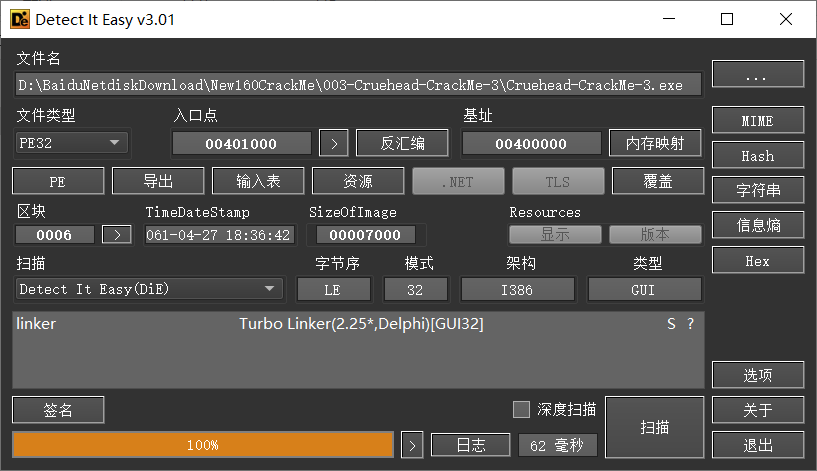Click the 32 mode field
817x471 pixels.
pyautogui.click(x=415, y=289)
